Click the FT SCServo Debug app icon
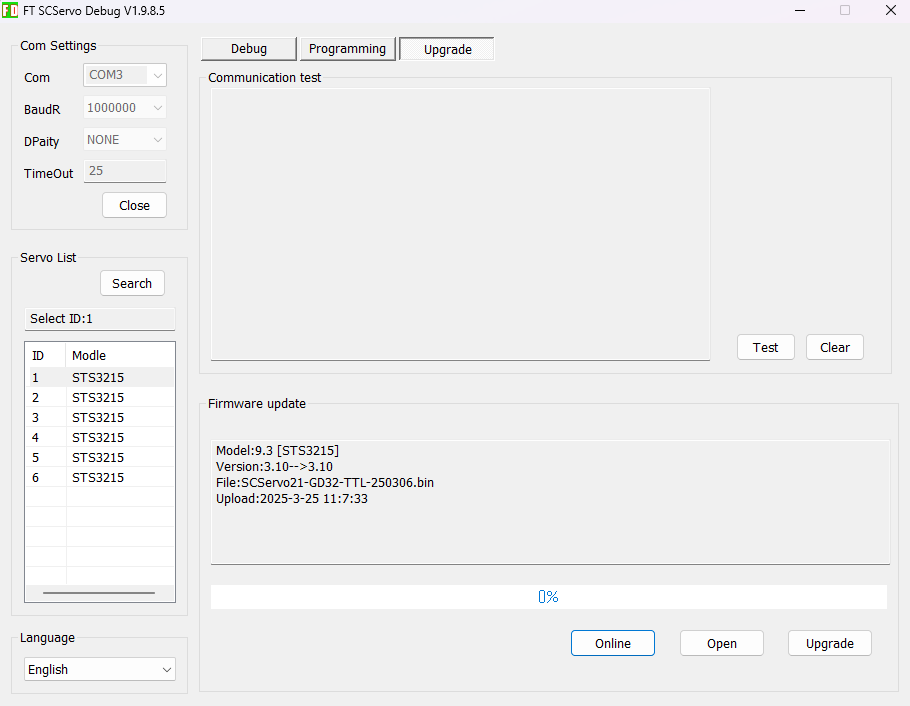Screen dimensions: 910x706 (x=10, y=10)
